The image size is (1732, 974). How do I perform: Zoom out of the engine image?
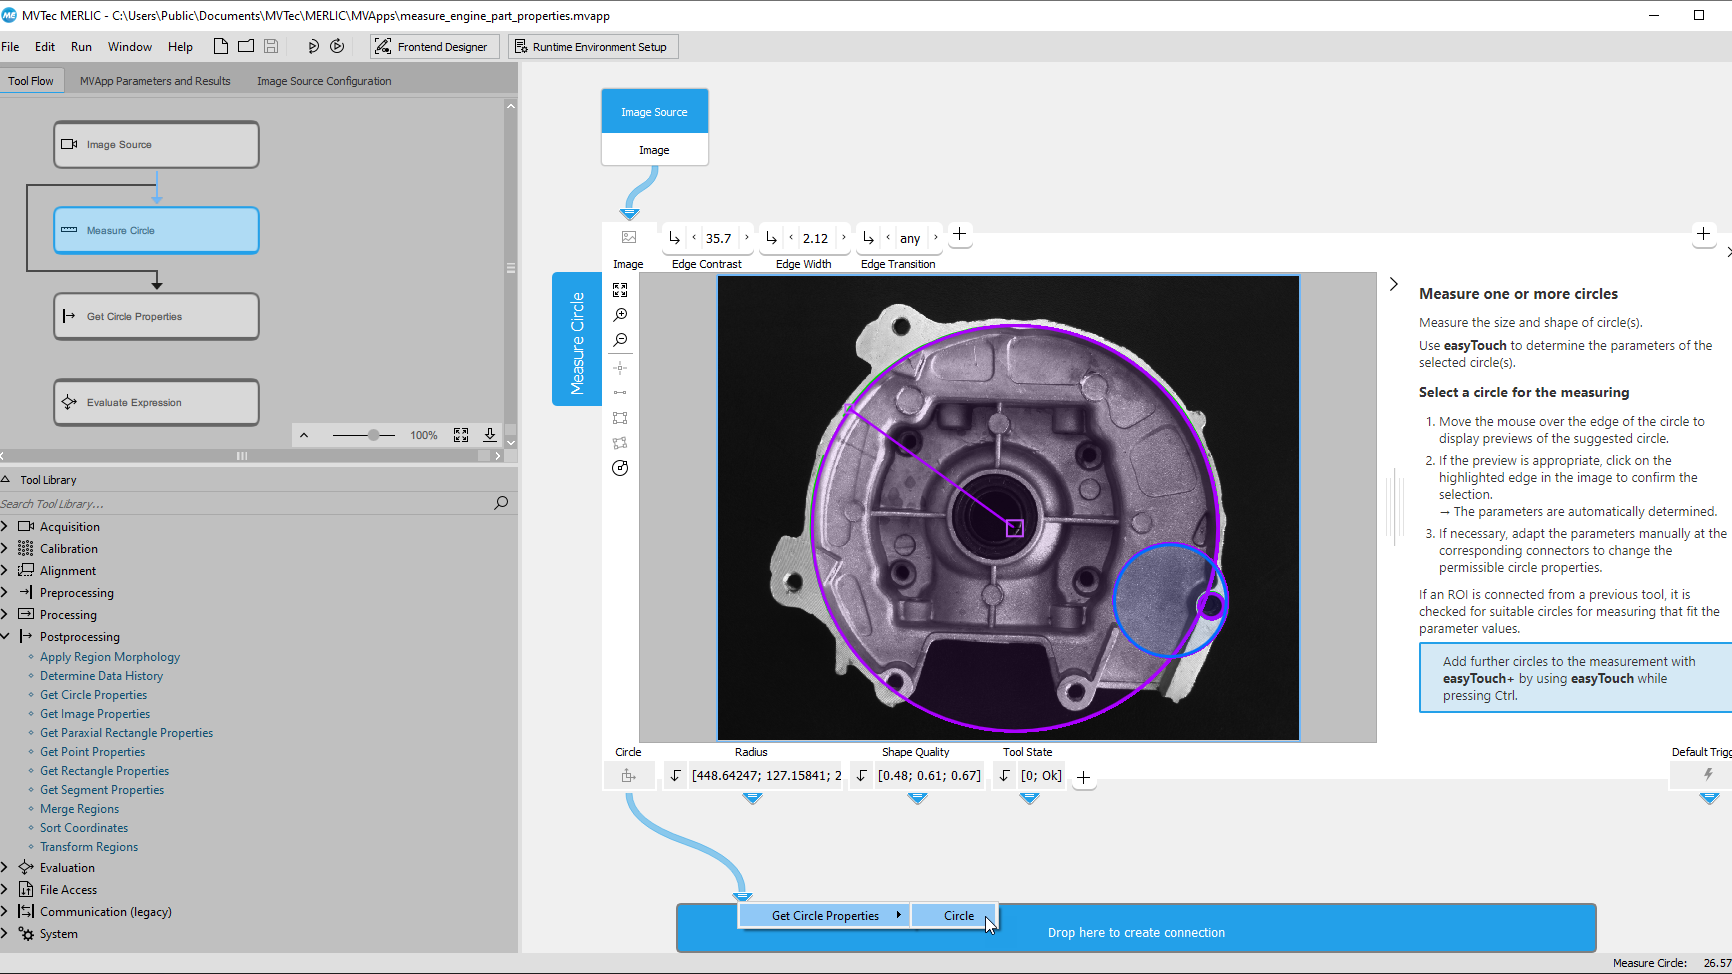click(620, 340)
